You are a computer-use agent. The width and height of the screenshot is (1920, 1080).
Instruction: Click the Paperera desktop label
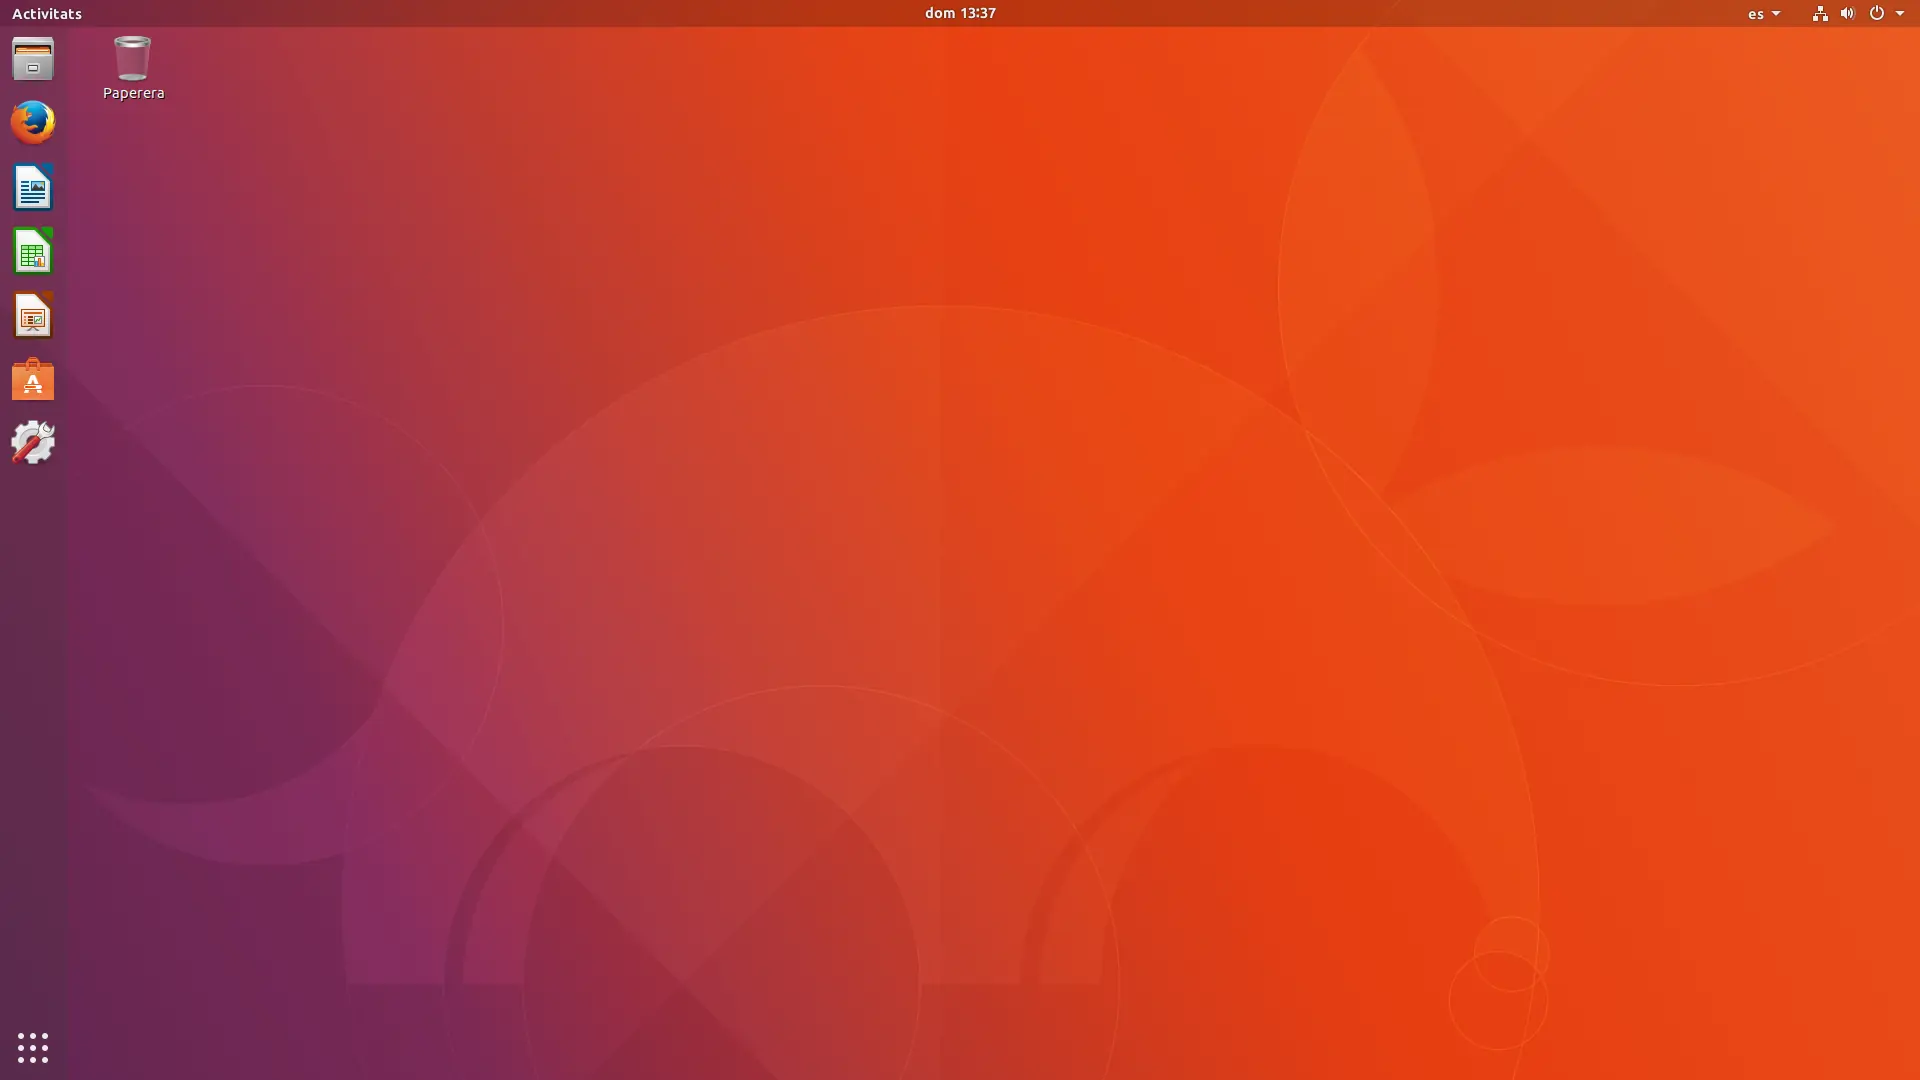pyautogui.click(x=133, y=93)
